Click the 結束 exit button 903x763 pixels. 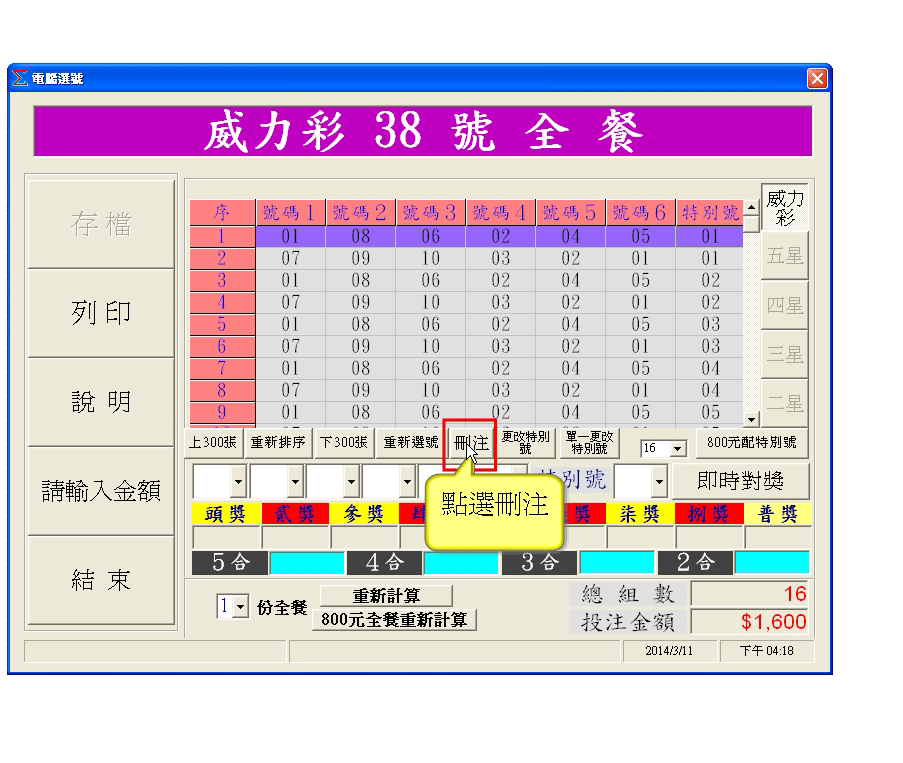(100, 580)
